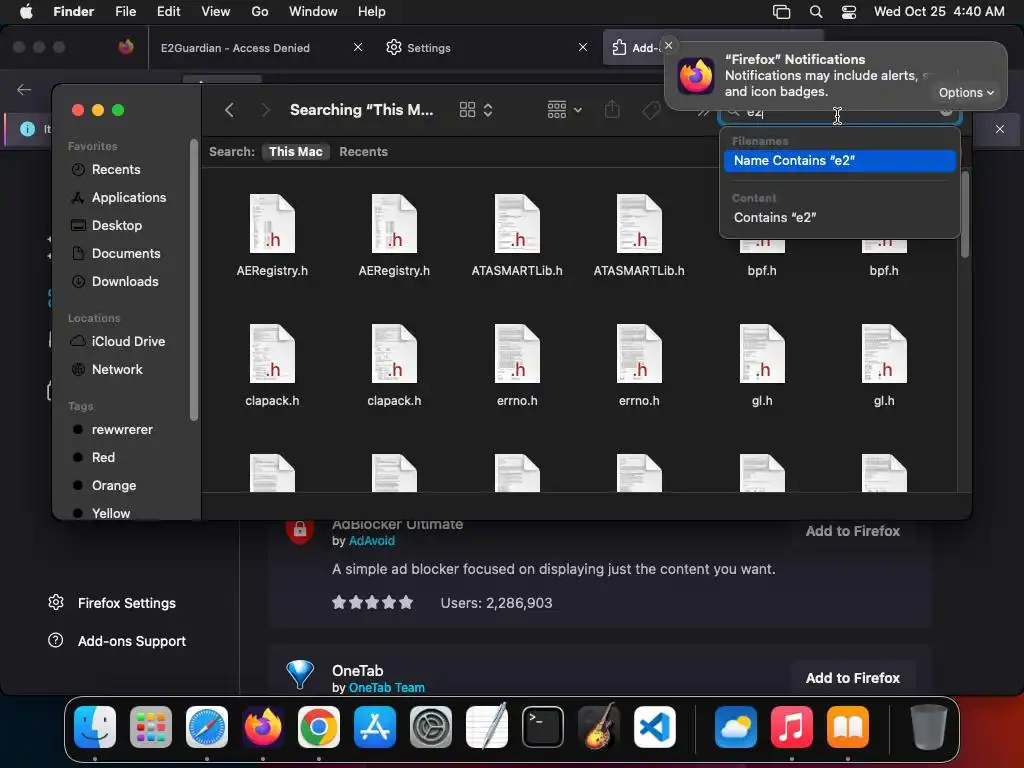The width and height of the screenshot is (1024, 768).
Task: Open Desktop in Finder sidebar
Action: pyautogui.click(x=117, y=226)
